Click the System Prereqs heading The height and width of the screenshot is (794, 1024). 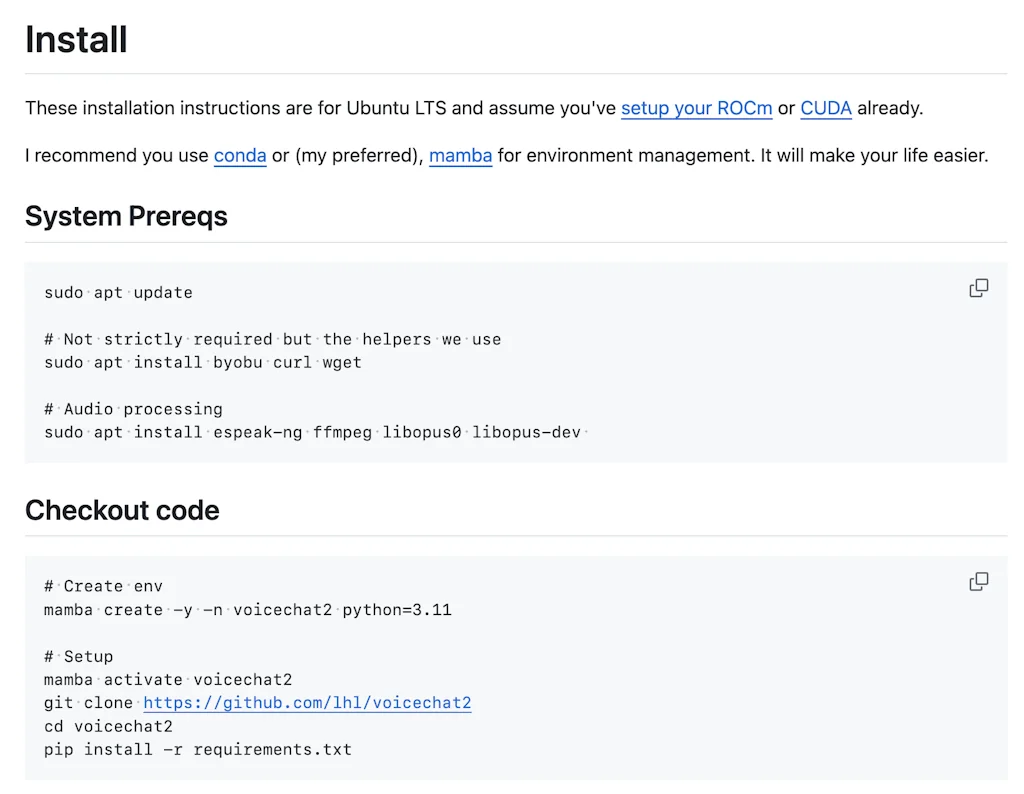(126, 216)
